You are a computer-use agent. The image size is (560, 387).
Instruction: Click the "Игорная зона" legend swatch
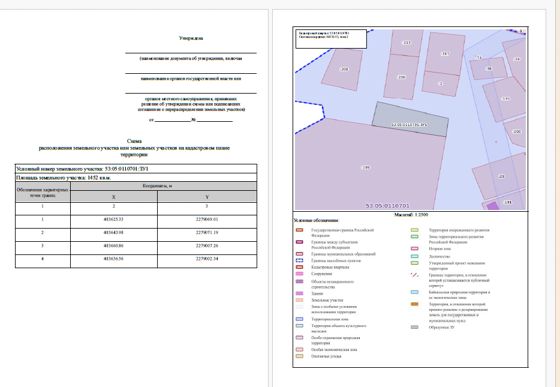click(414, 248)
